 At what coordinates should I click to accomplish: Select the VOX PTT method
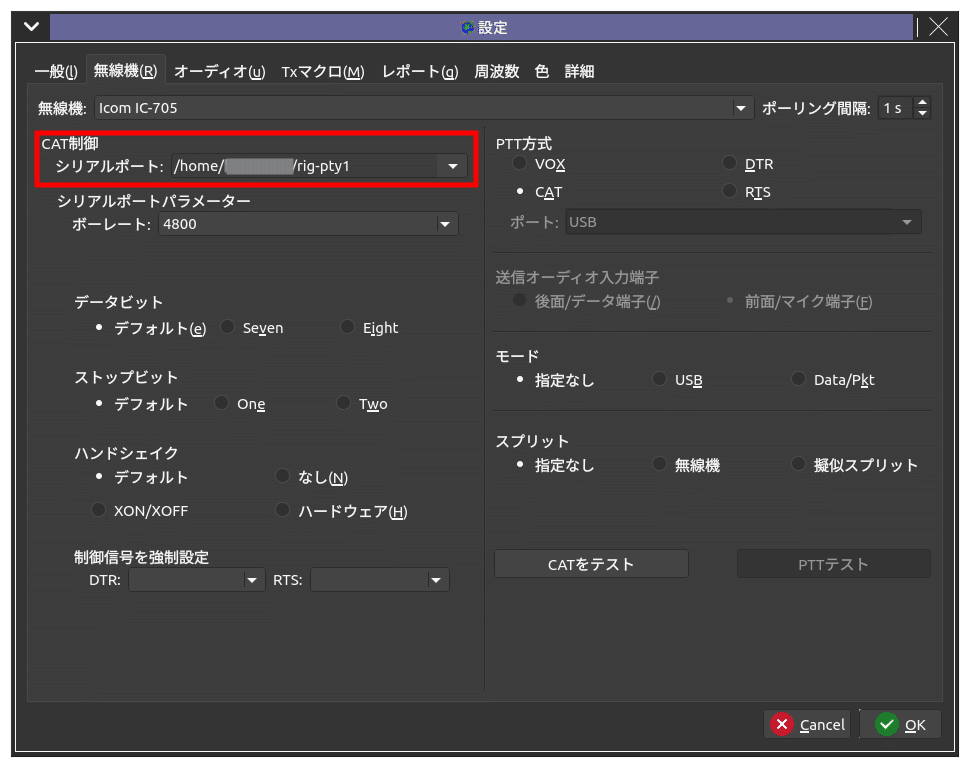(x=518, y=163)
